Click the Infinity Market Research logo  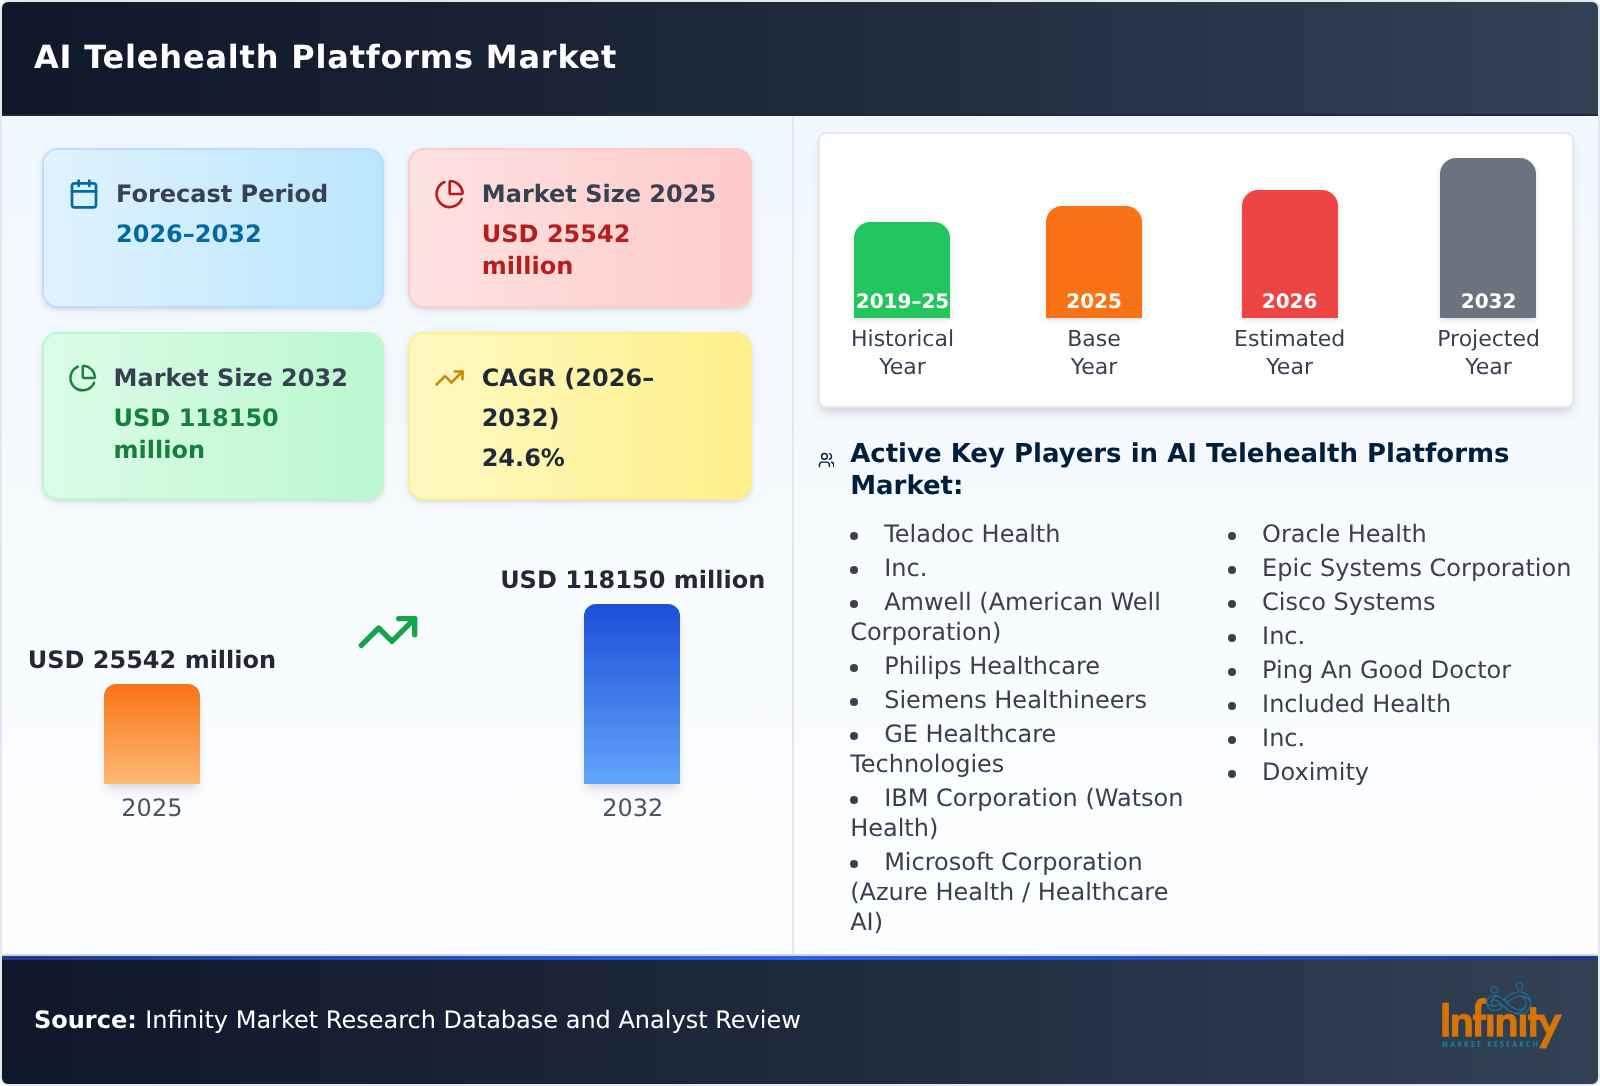tap(1500, 1017)
